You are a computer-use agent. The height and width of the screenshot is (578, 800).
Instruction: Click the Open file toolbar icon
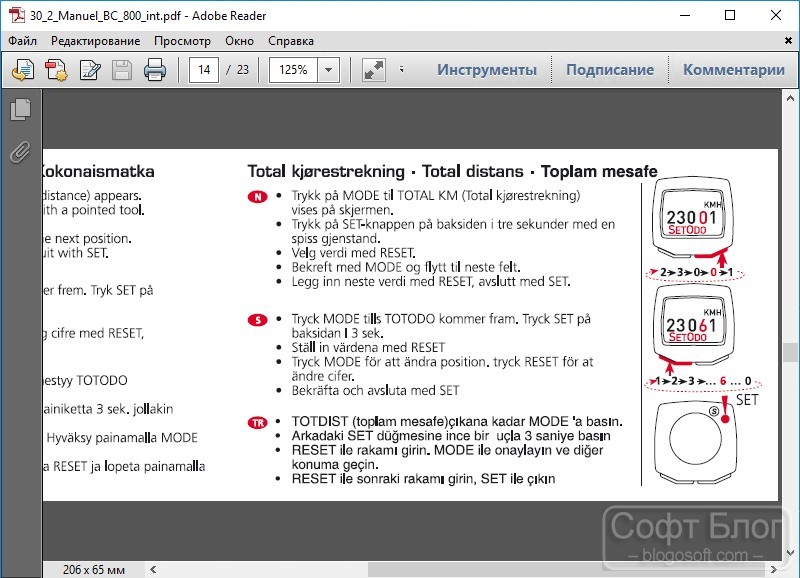(22, 70)
